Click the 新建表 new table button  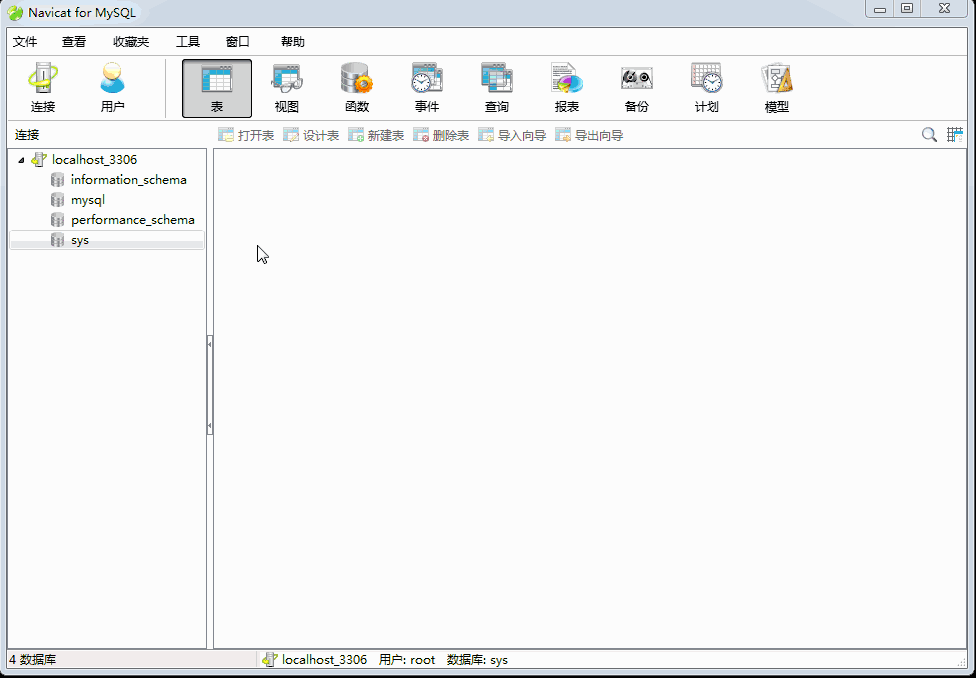[376, 135]
